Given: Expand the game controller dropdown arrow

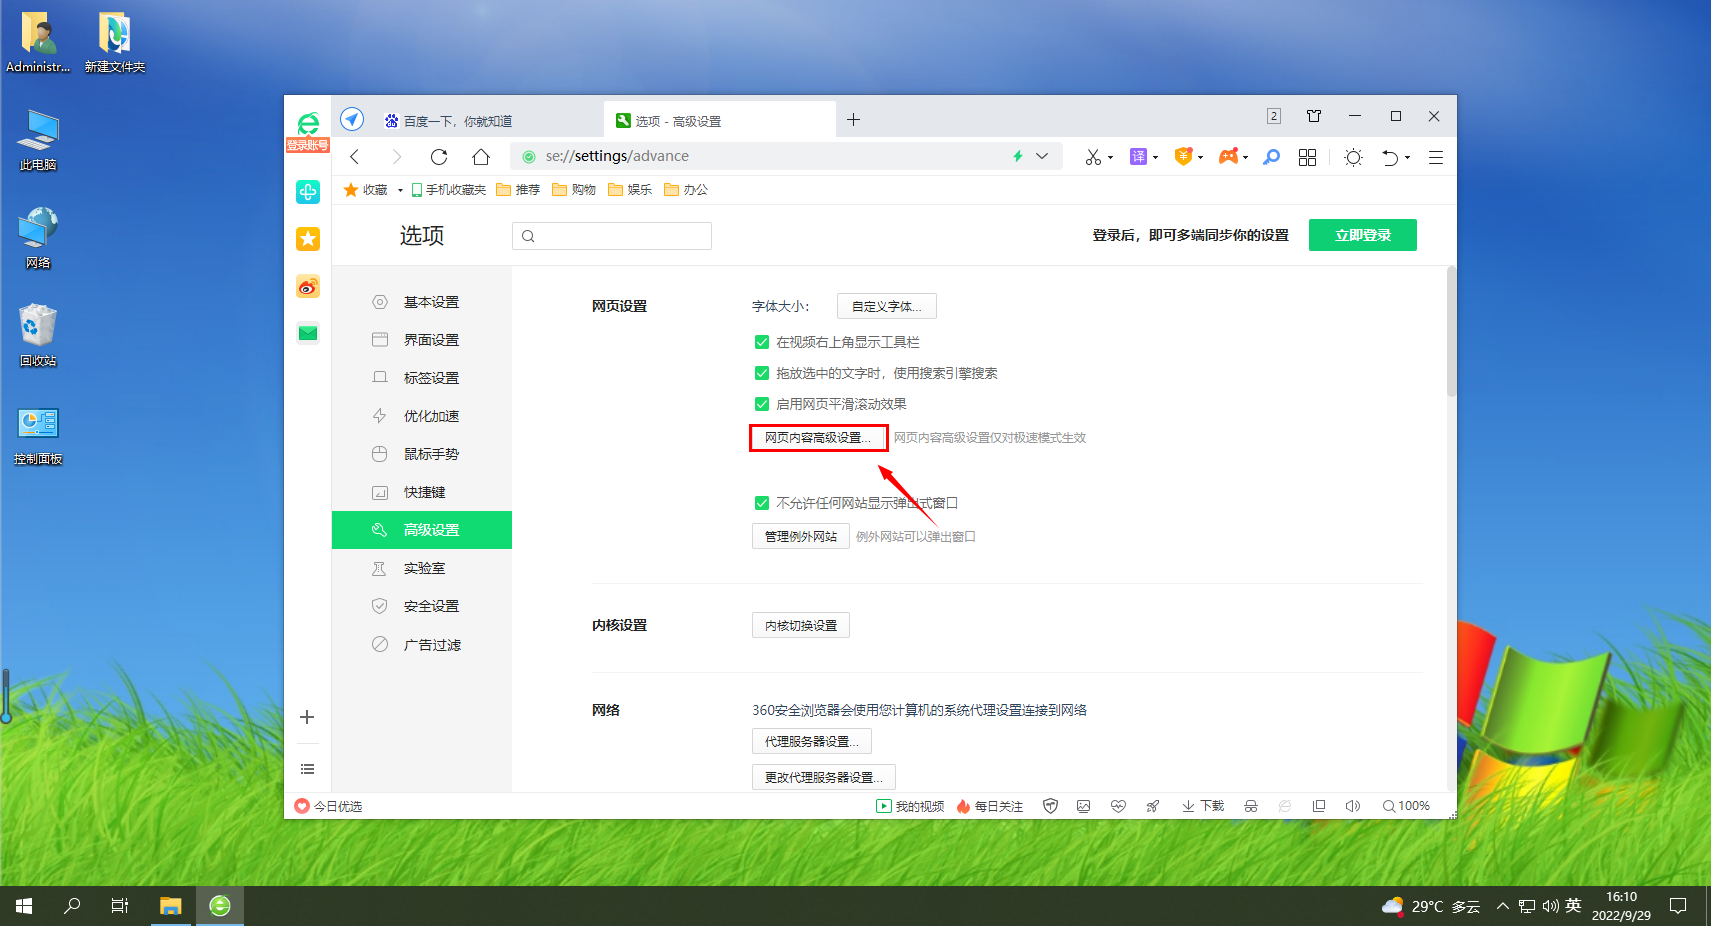Looking at the screenshot, I should click(x=1245, y=158).
